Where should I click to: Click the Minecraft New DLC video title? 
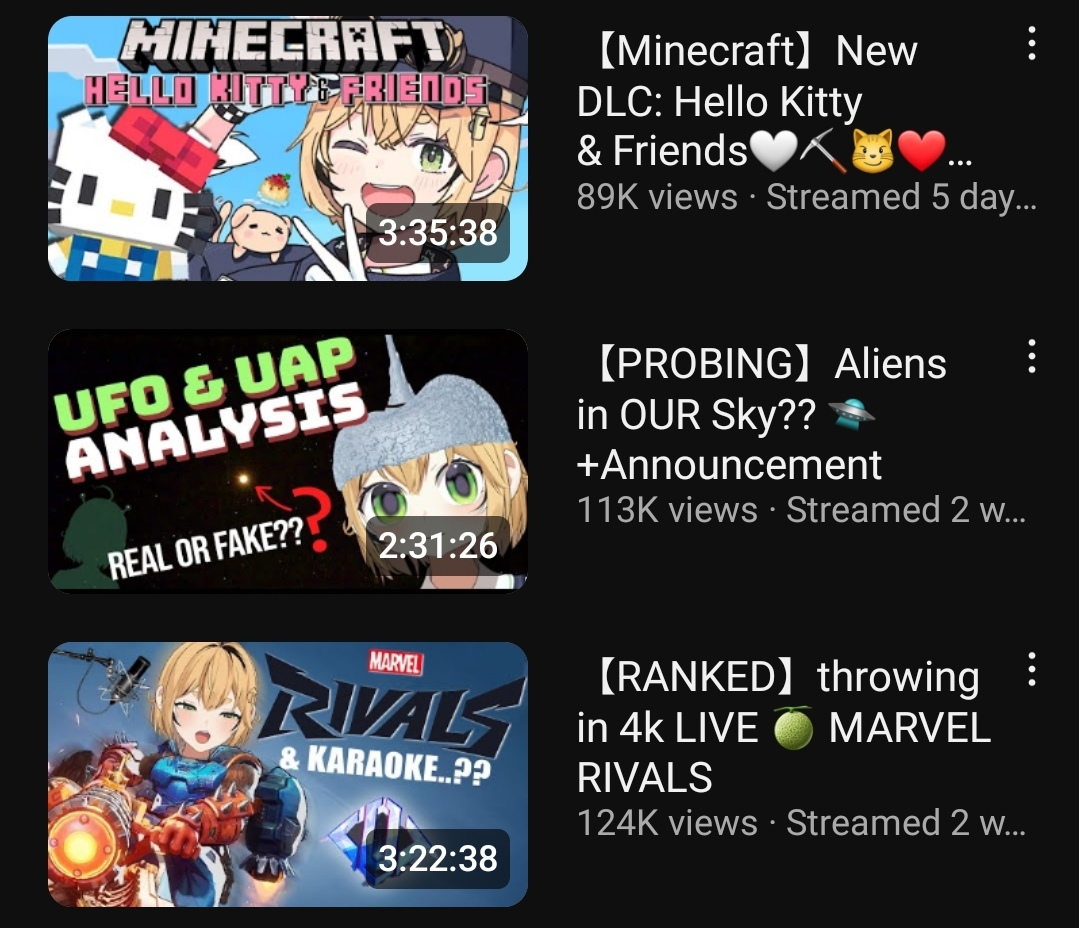click(774, 100)
